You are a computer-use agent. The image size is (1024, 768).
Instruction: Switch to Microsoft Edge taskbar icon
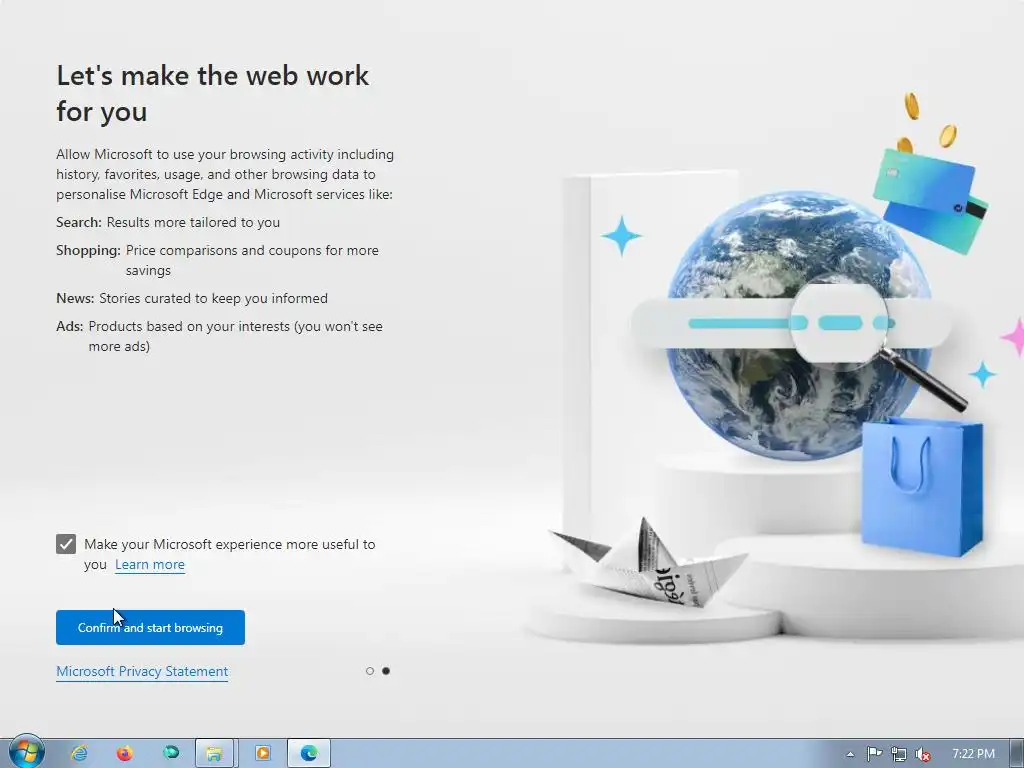309,754
